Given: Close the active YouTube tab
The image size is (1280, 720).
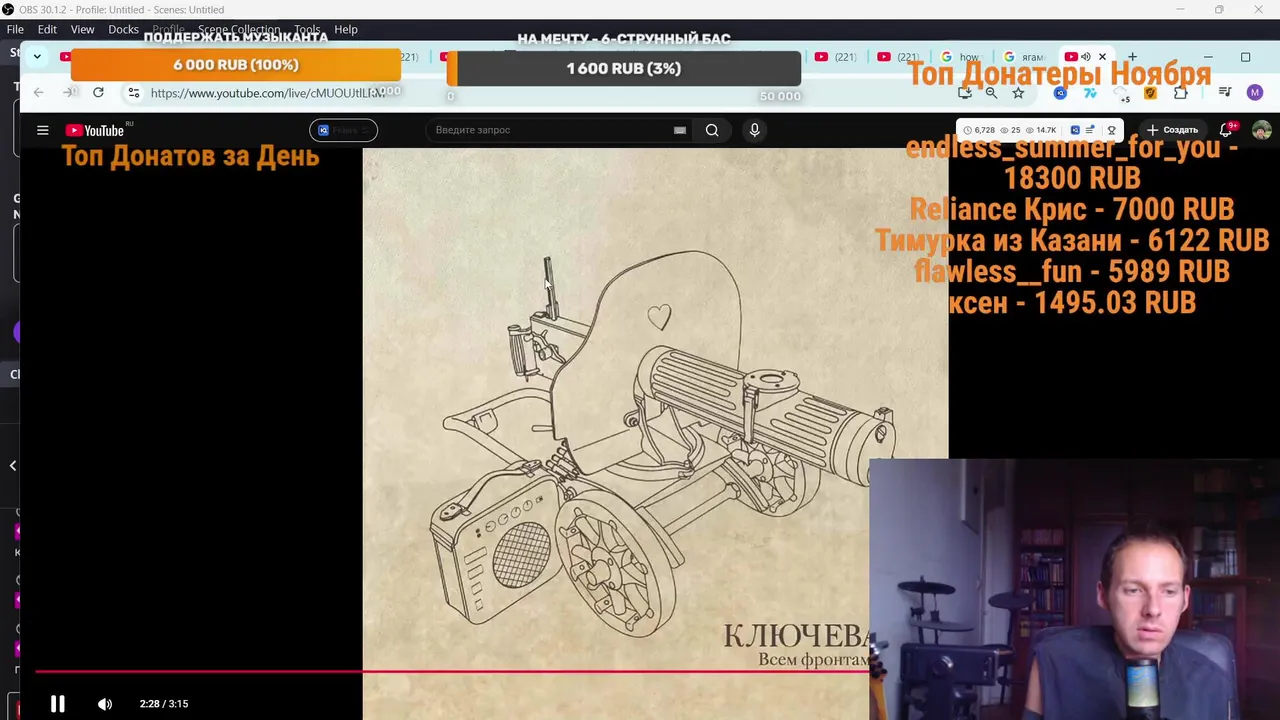Looking at the screenshot, I should click(1102, 57).
